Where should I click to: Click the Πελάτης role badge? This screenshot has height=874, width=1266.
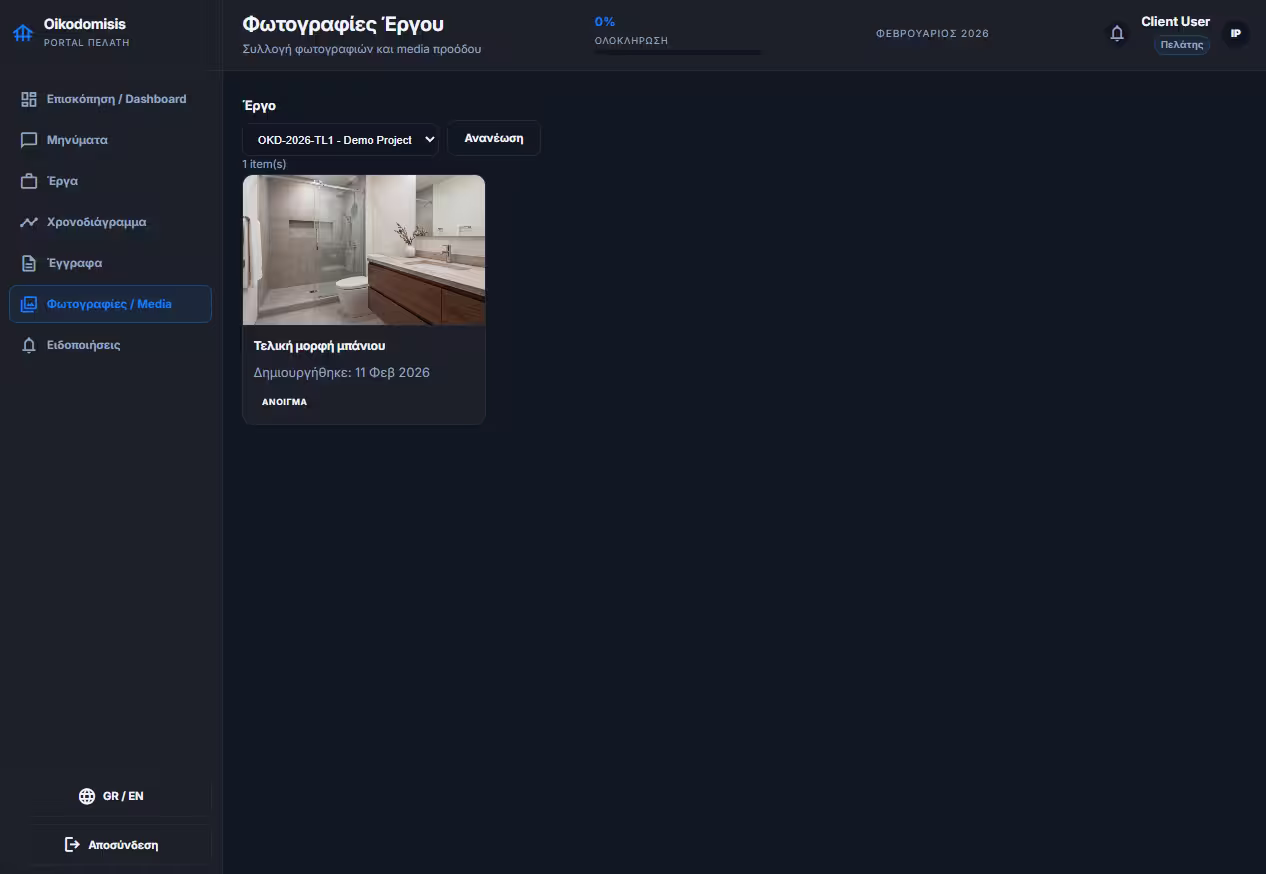(x=1181, y=44)
